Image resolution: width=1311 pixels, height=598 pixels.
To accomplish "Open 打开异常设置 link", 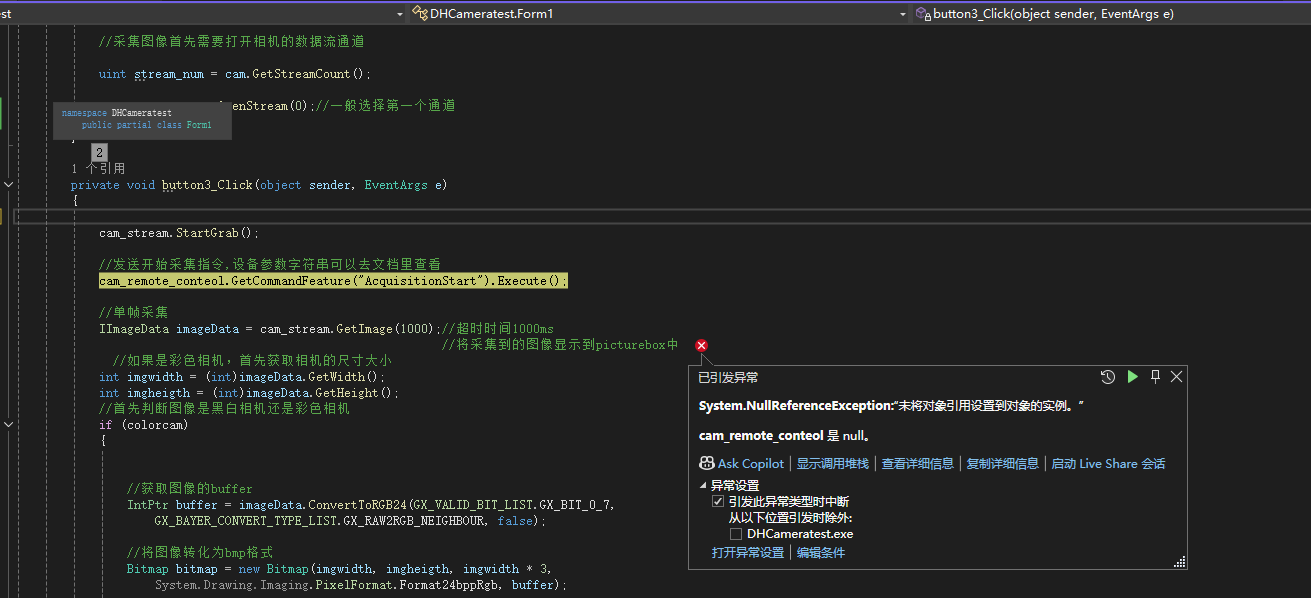I will click(x=748, y=553).
